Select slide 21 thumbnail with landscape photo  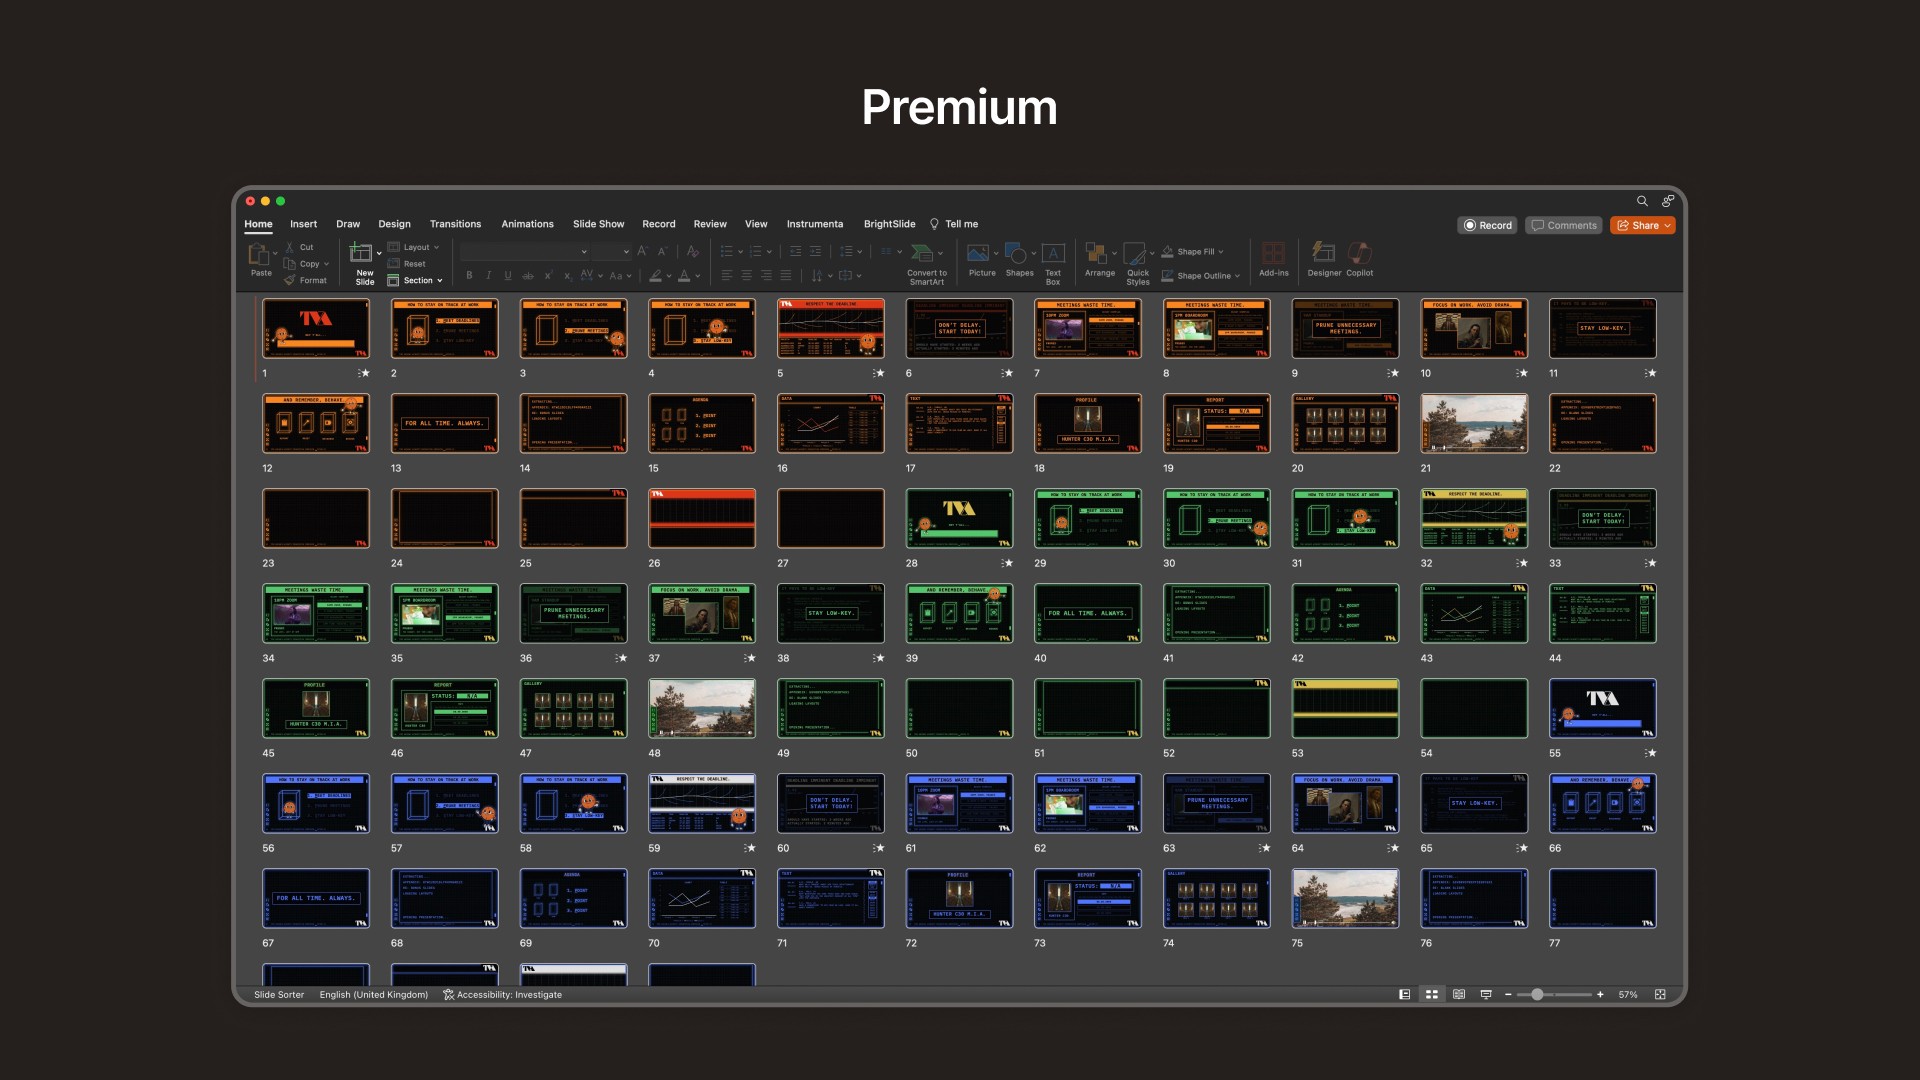[1474, 423]
